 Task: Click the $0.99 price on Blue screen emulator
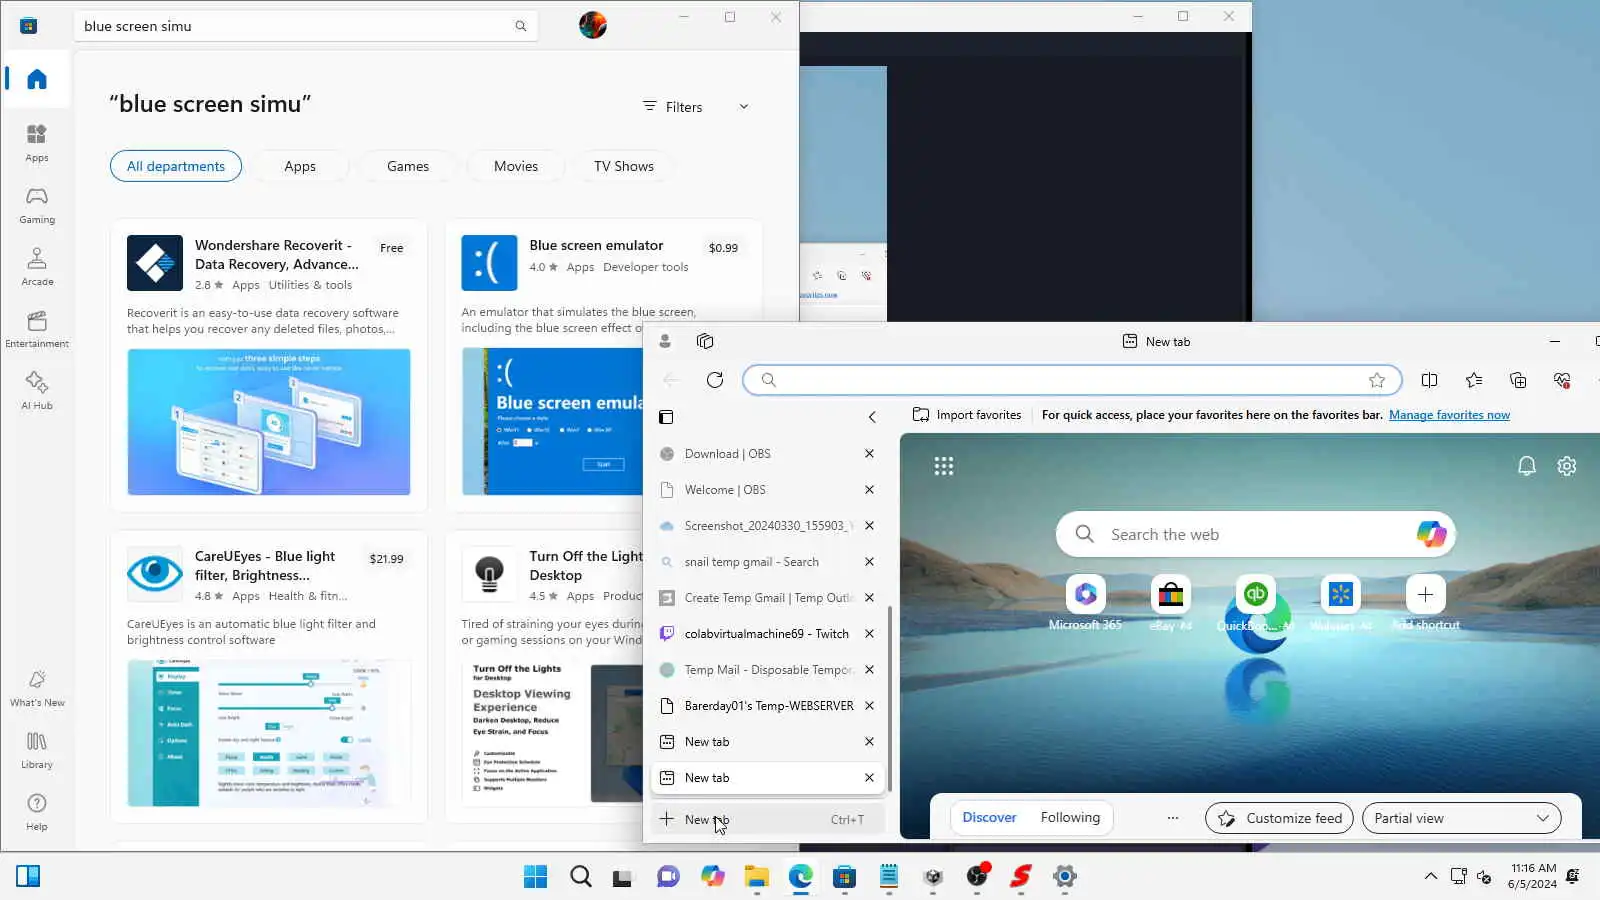coord(723,248)
